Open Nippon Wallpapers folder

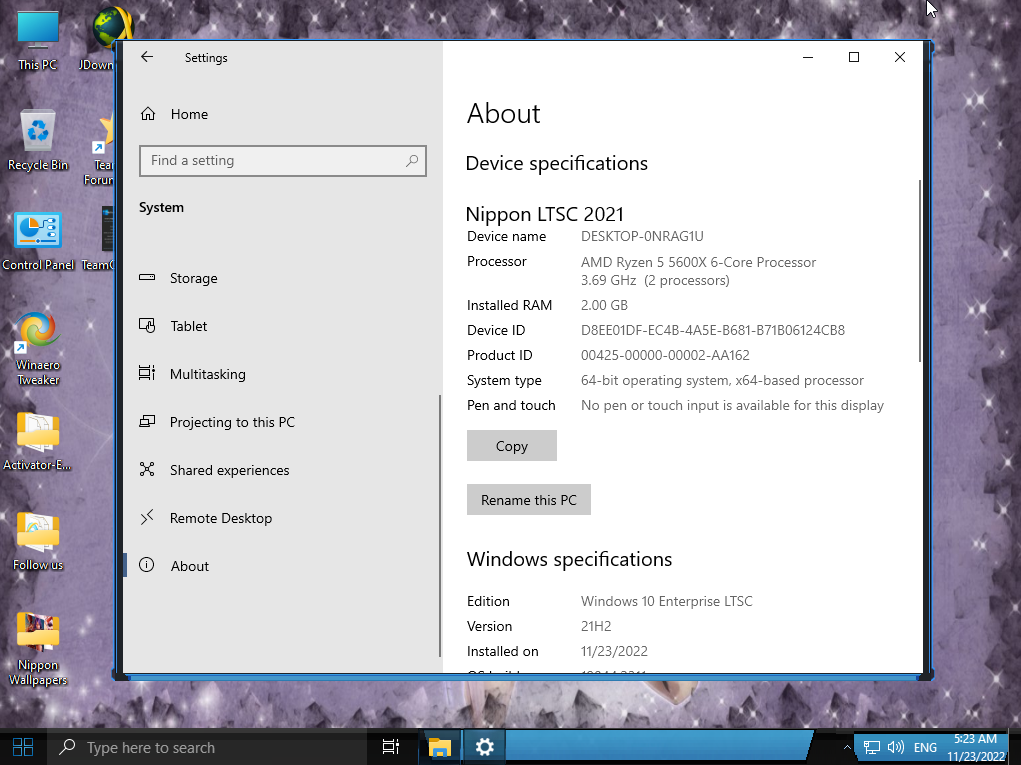pyautogui.click(x=38, y=645)
